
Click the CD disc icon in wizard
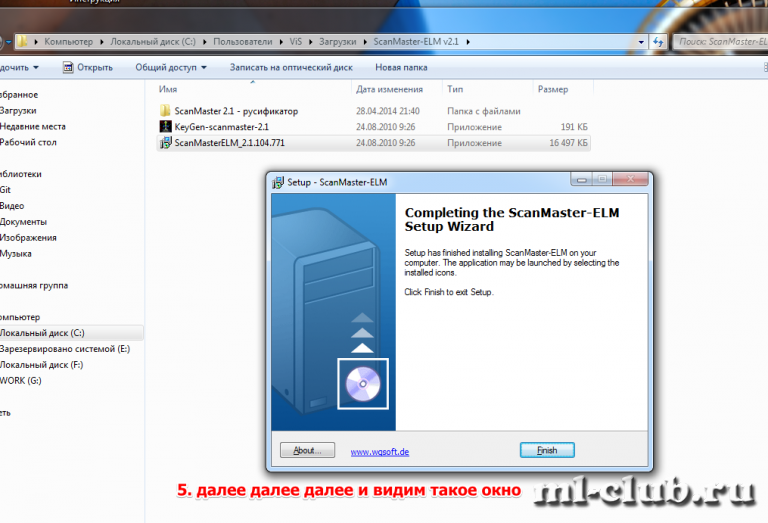[x=361, y=383]
